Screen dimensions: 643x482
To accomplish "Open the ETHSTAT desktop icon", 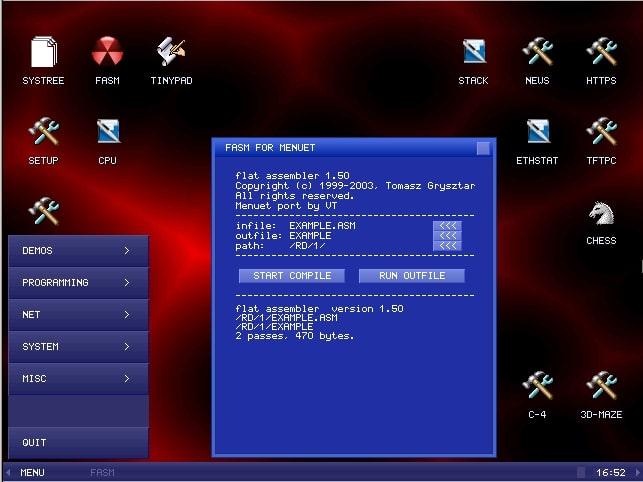I will point(537,133).
